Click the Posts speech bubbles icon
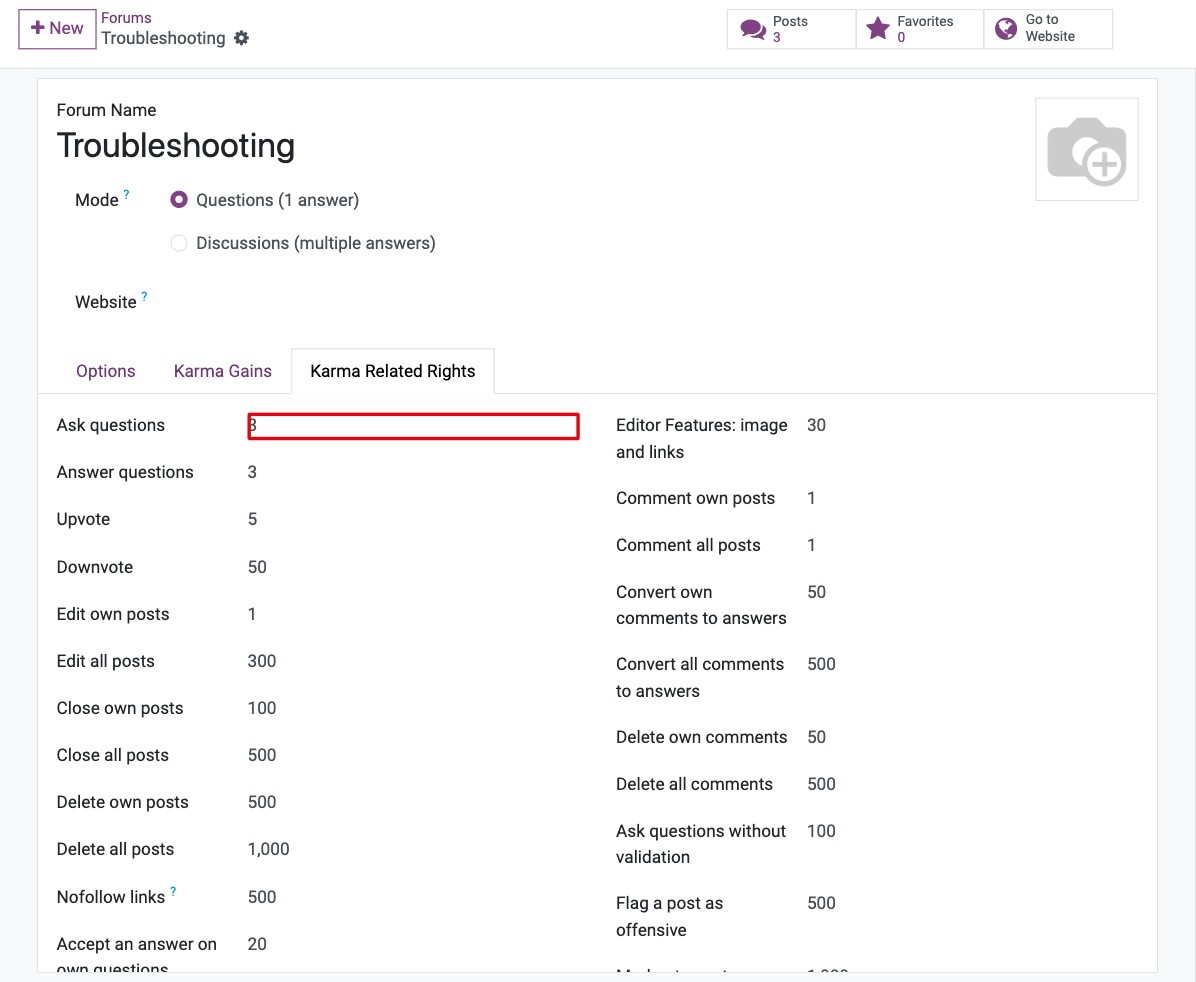This screenshot has height=982, width=1196. point(753,30)
